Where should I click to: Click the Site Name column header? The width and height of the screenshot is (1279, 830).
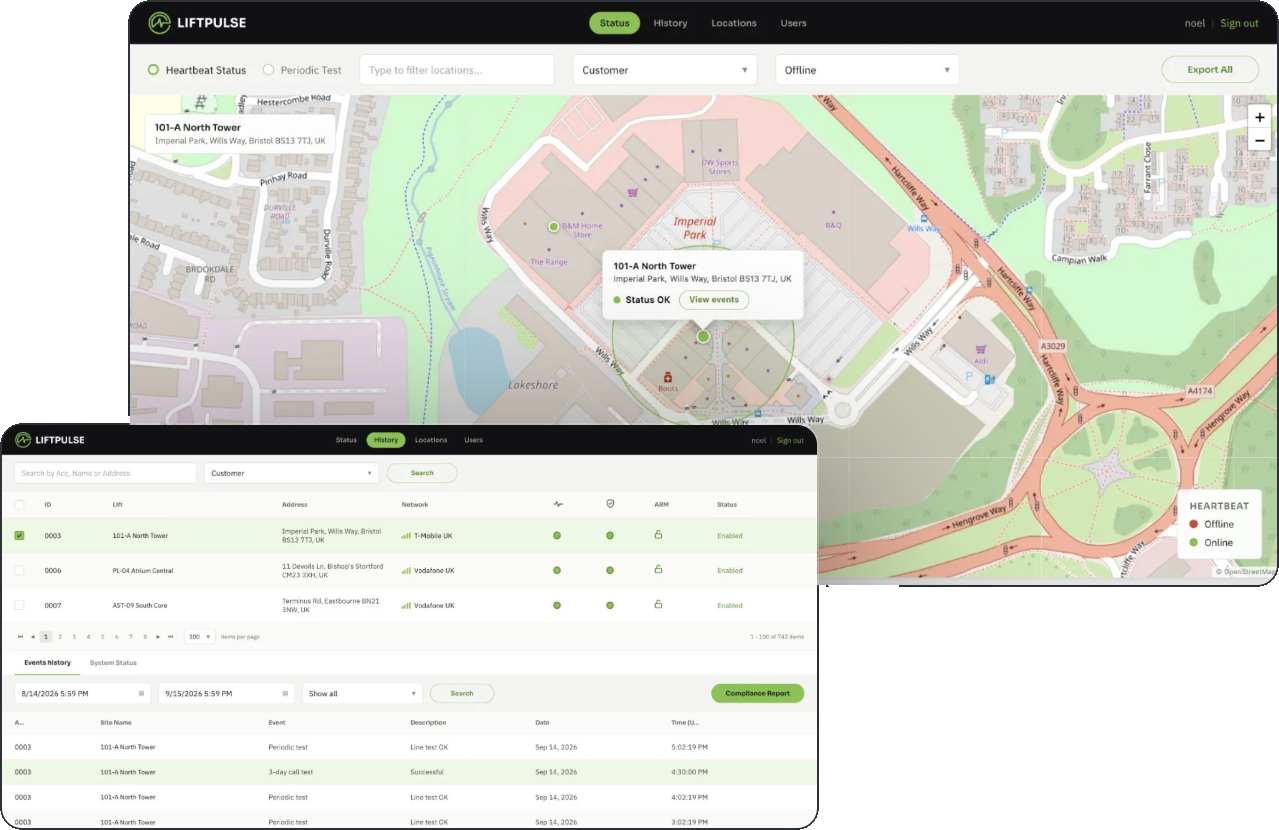tap(116, 722)
